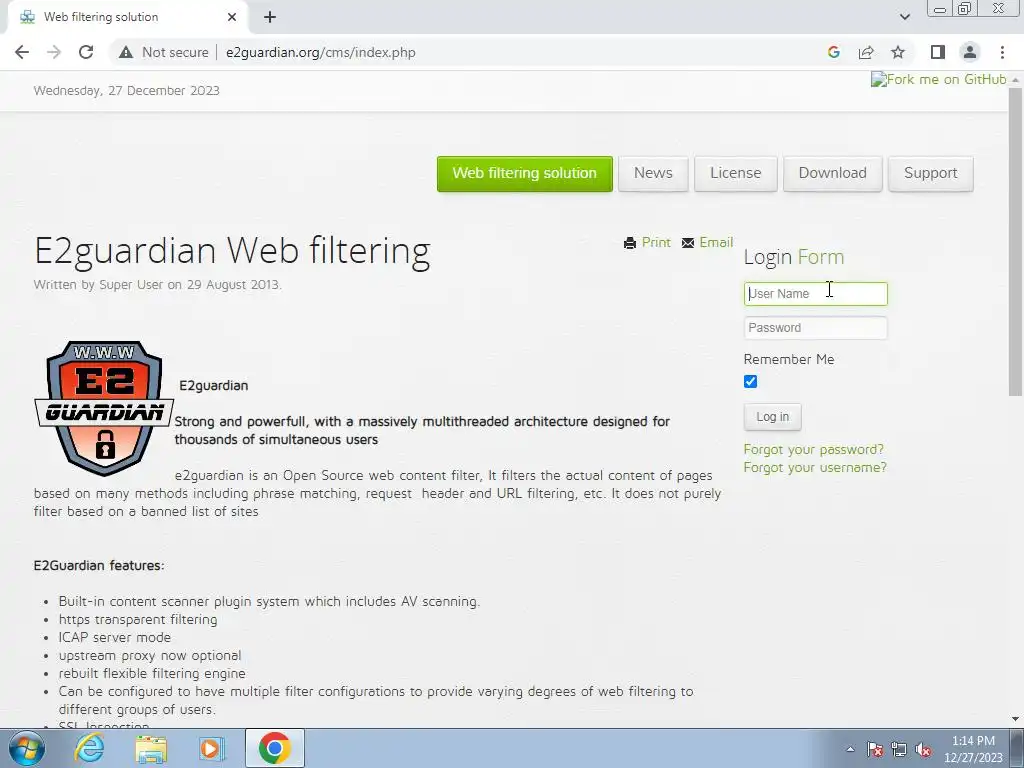This screenshot has height=768, width=1024.
Task: Select the Web filtering solution menu item
Action: tap(524, 174)
